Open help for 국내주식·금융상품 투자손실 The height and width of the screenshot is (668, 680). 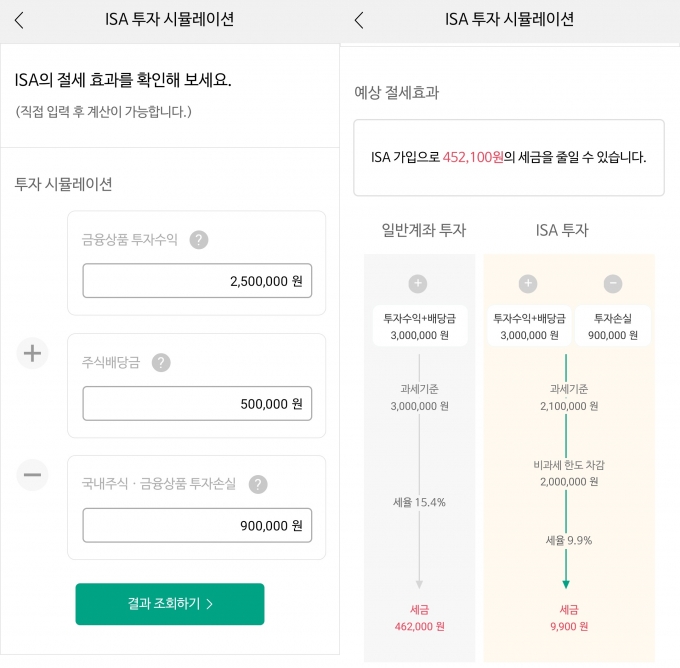click(x=258, y=485)
